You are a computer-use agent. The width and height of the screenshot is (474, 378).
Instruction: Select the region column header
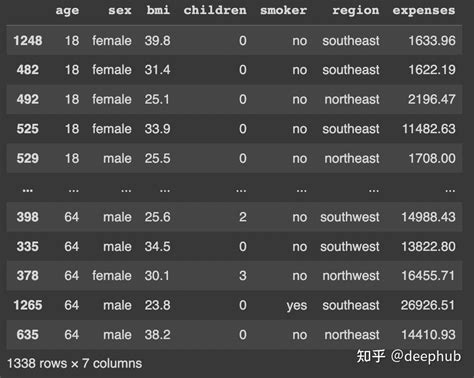click(x=356, y=11)
